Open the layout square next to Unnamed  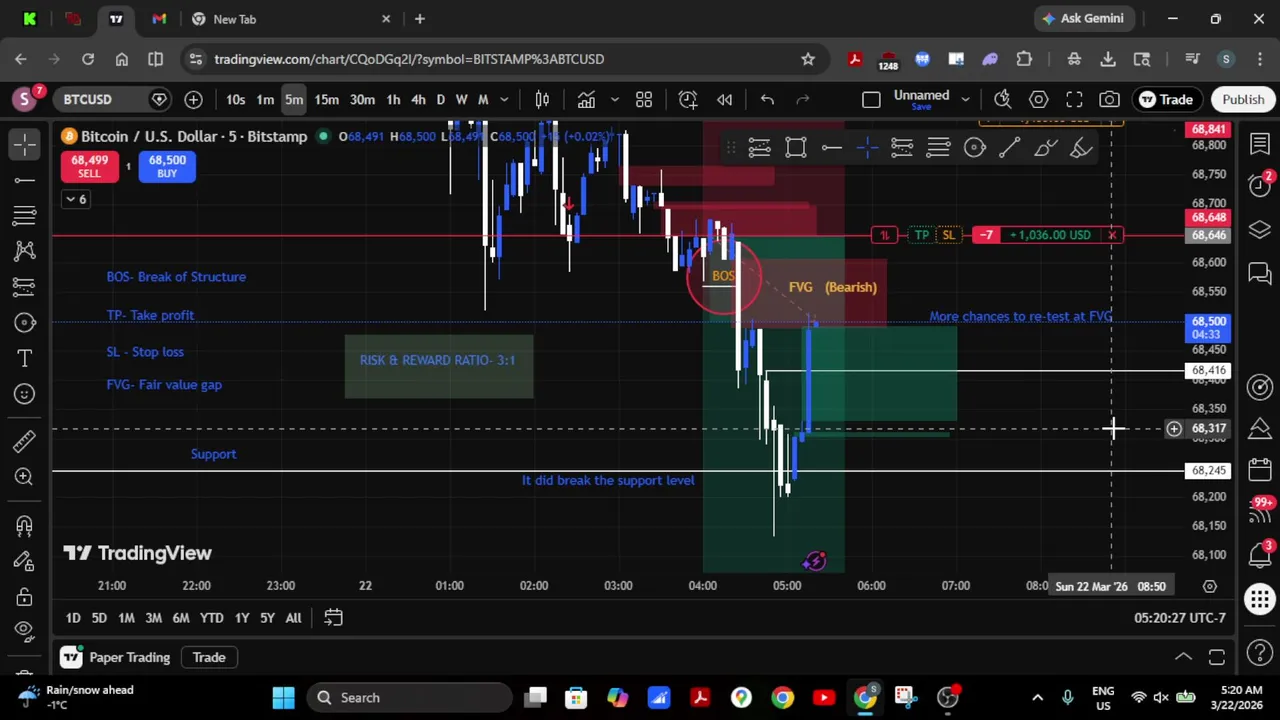871,99
